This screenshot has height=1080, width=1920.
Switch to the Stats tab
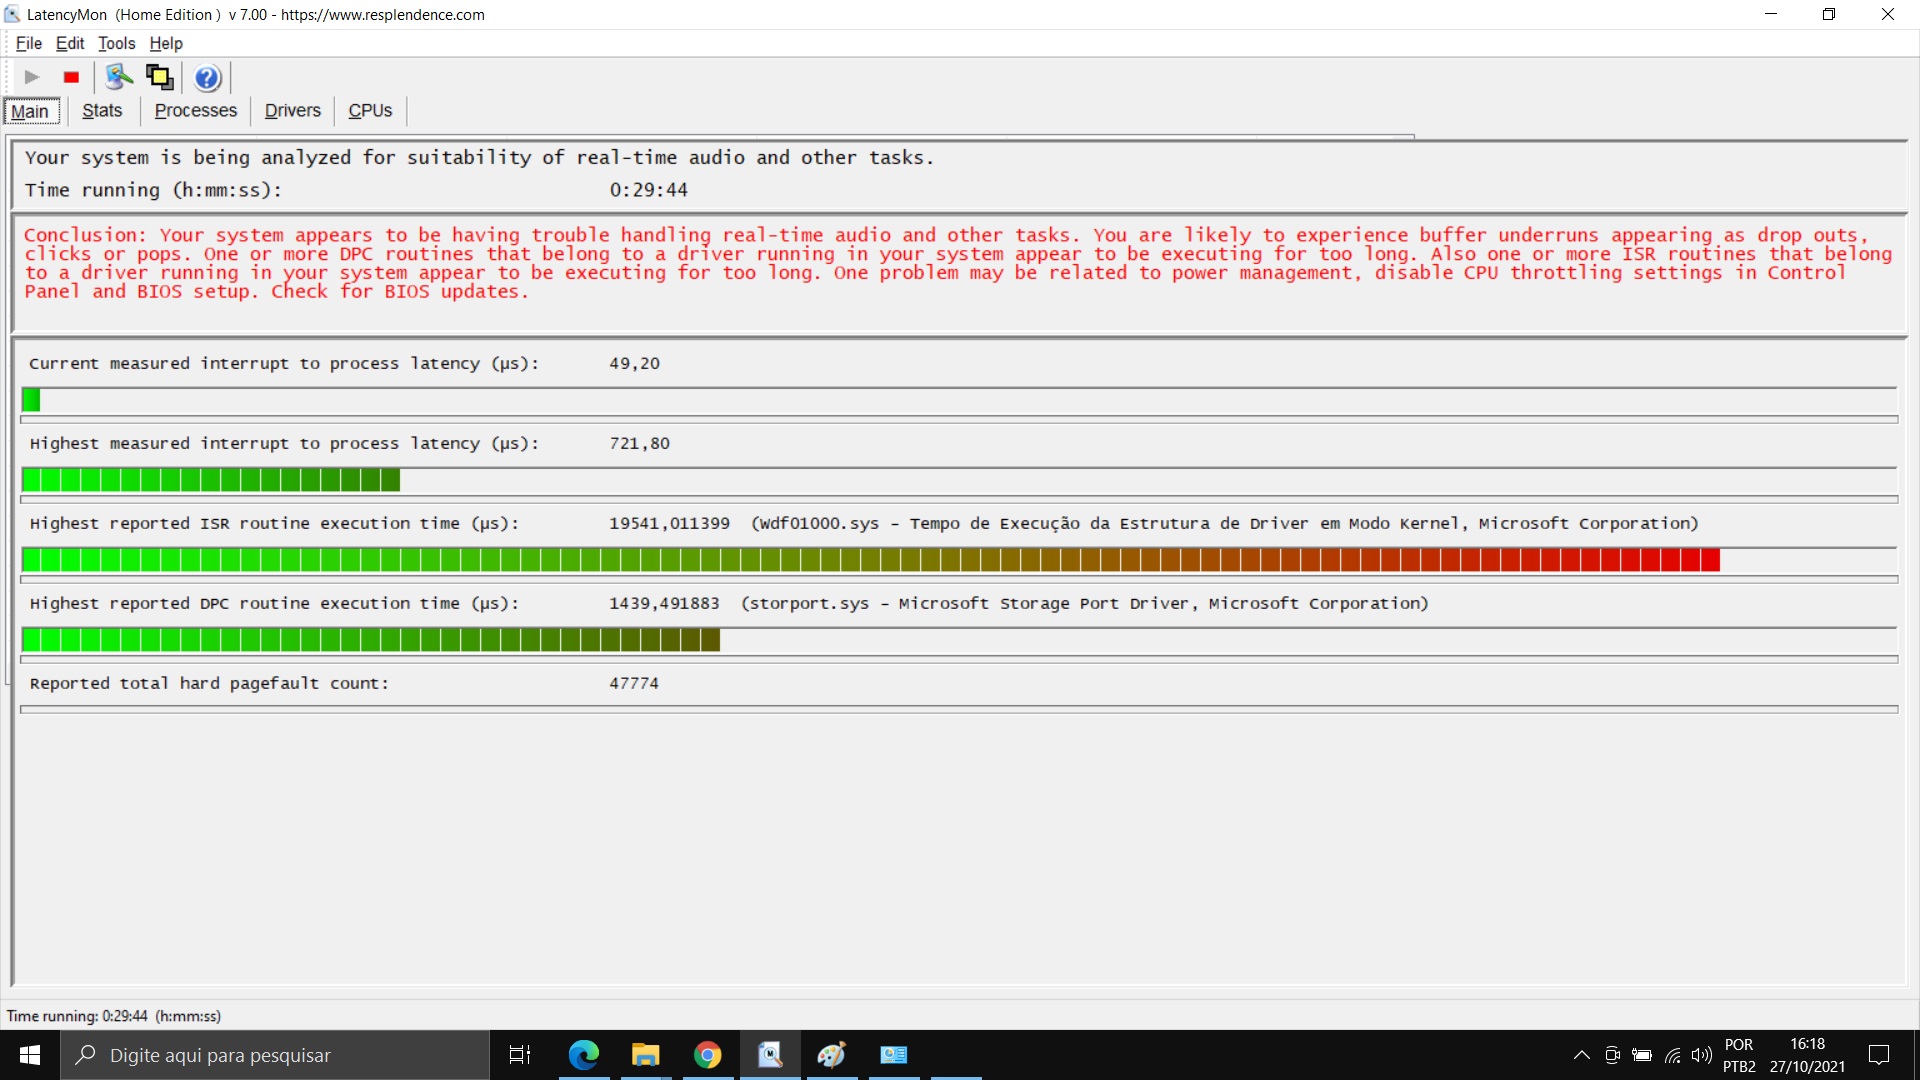(x=102, y=111)
